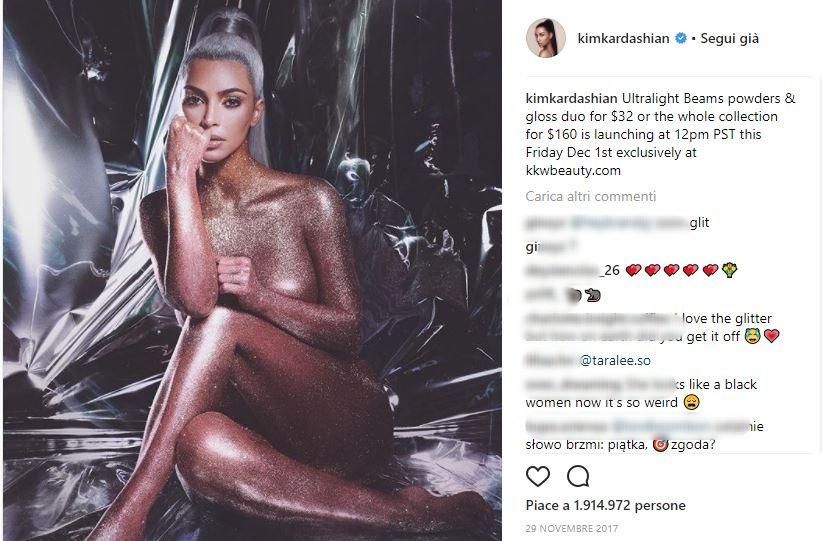Screen dimensions: 822x541
Task: Toggle the 'Segui già' following button
Action: pos(729,38)
